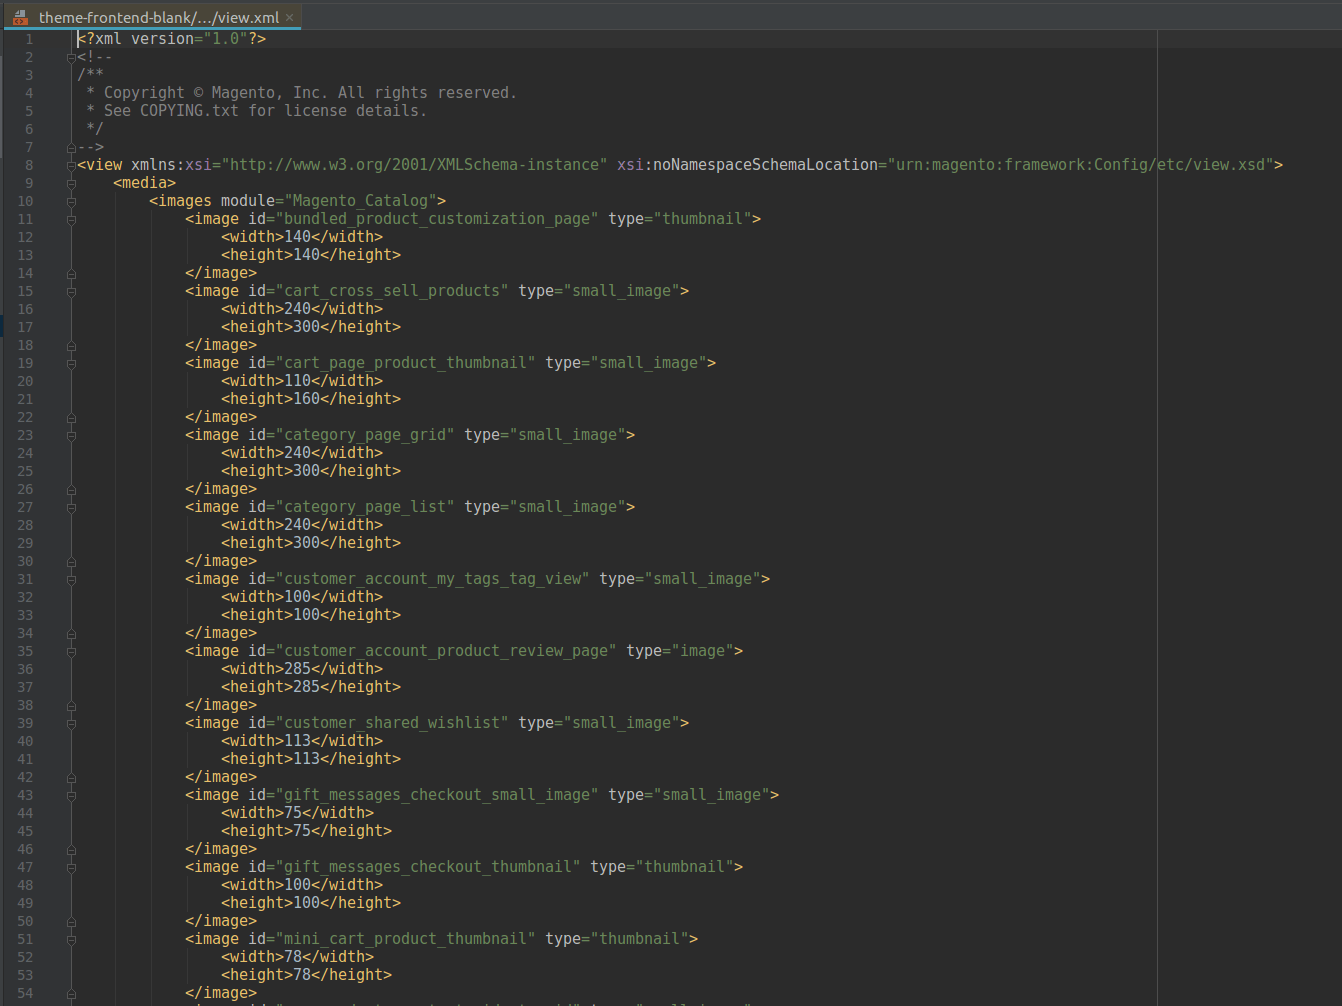Close the view.xml editor tab

coord(290,17)
